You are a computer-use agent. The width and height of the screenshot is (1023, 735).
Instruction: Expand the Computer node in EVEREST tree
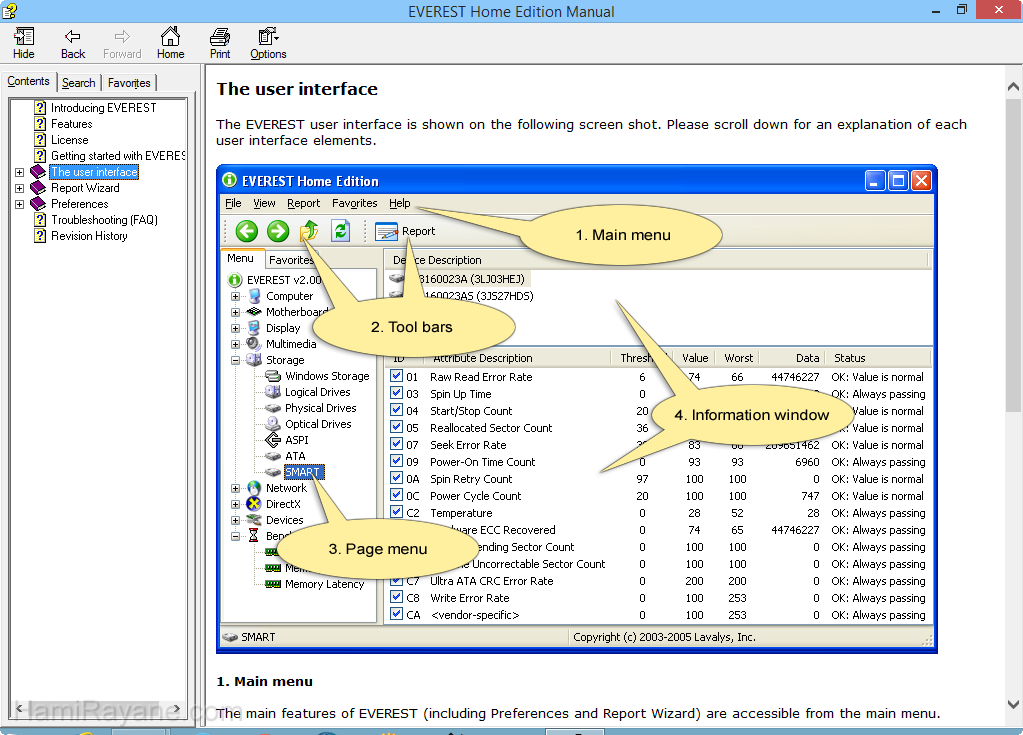click(x=236, y=296)
